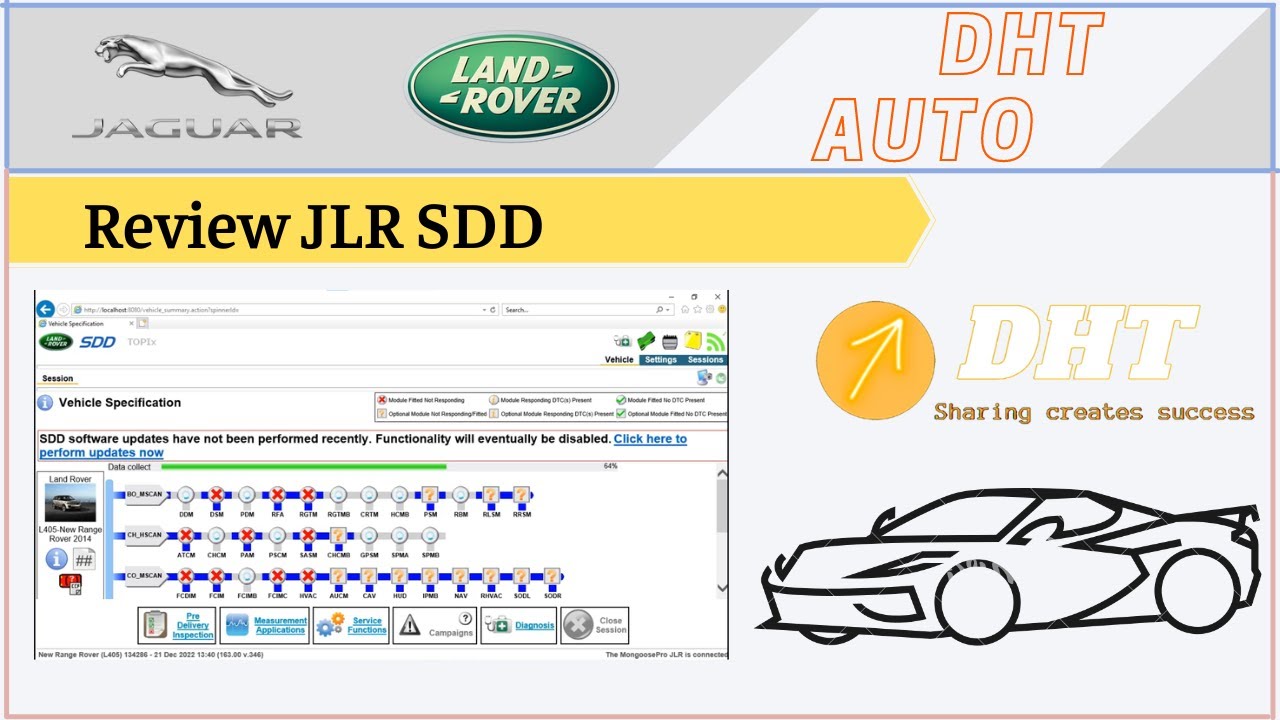Click the FCIMC module icon
The image size is (1280, 720).
[x=277, y=576]
